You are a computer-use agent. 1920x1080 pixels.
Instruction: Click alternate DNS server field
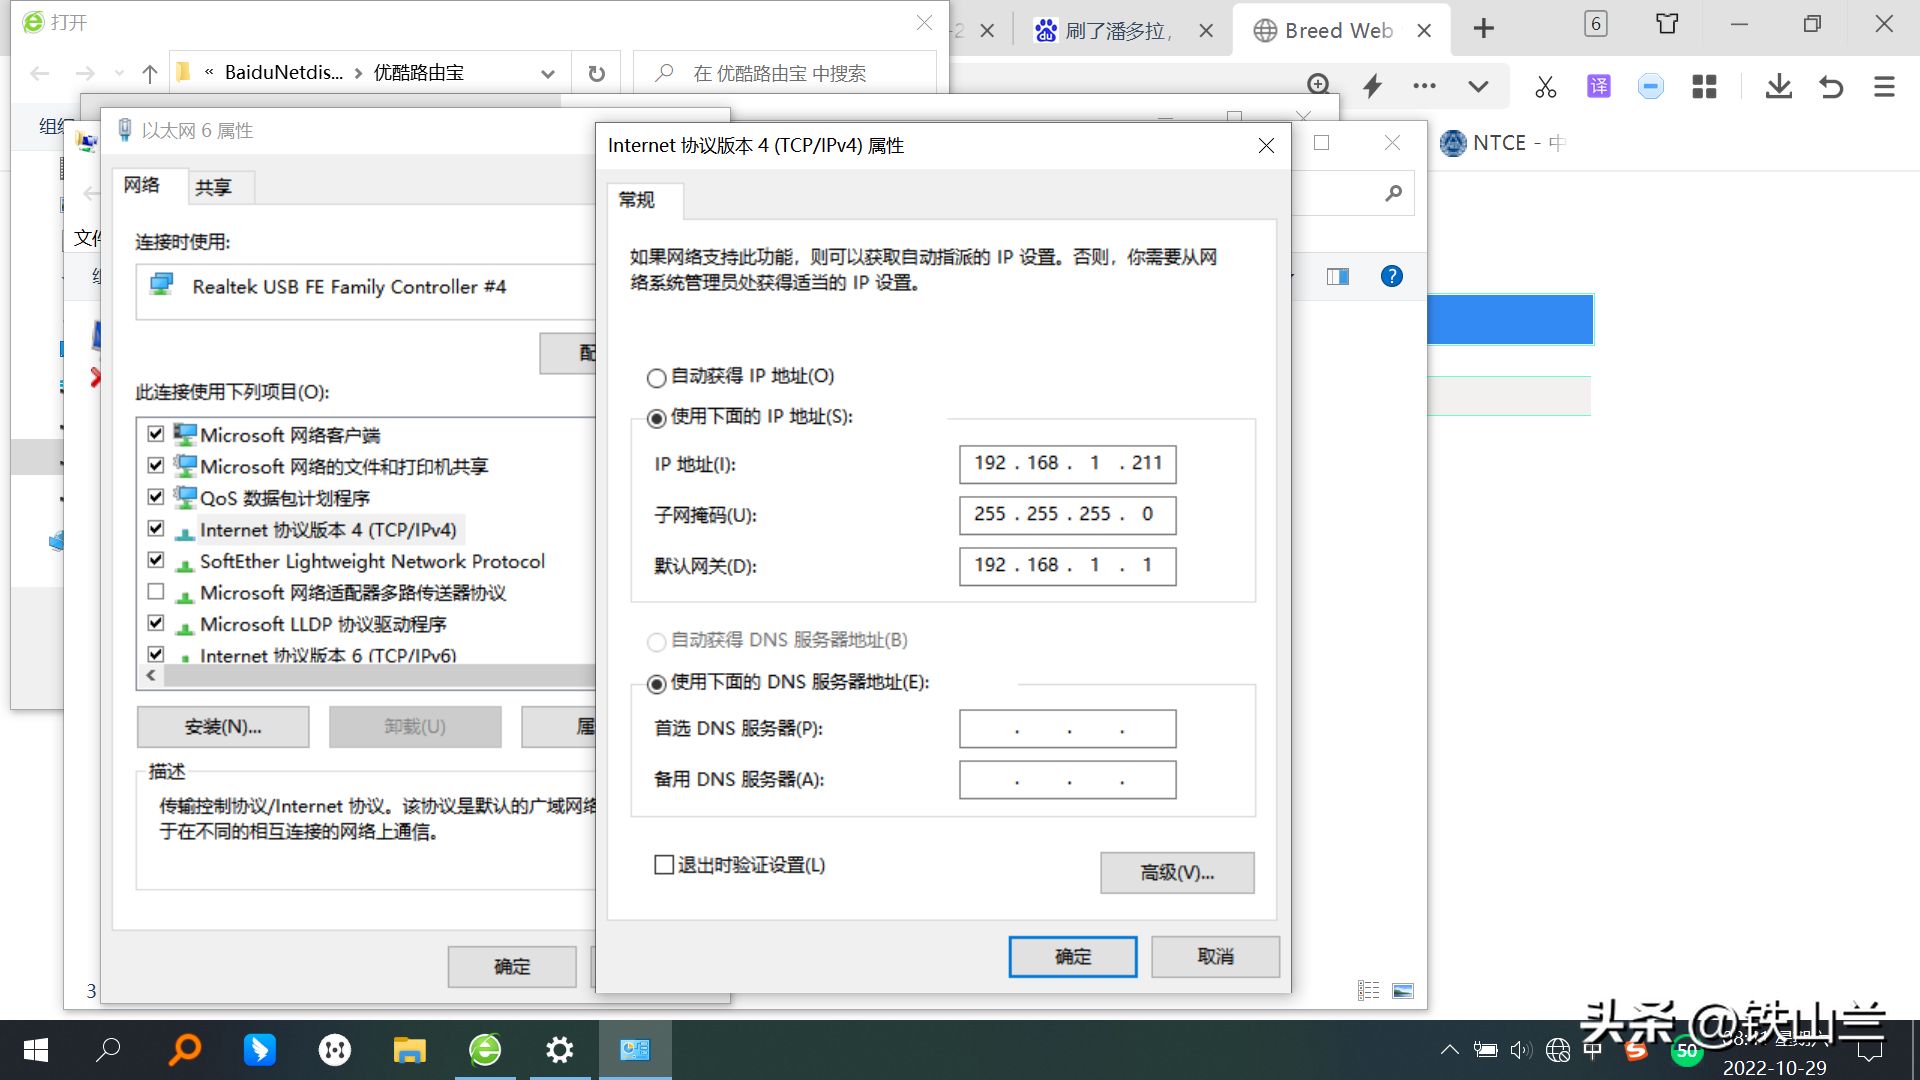click(x=1067, y=780)
